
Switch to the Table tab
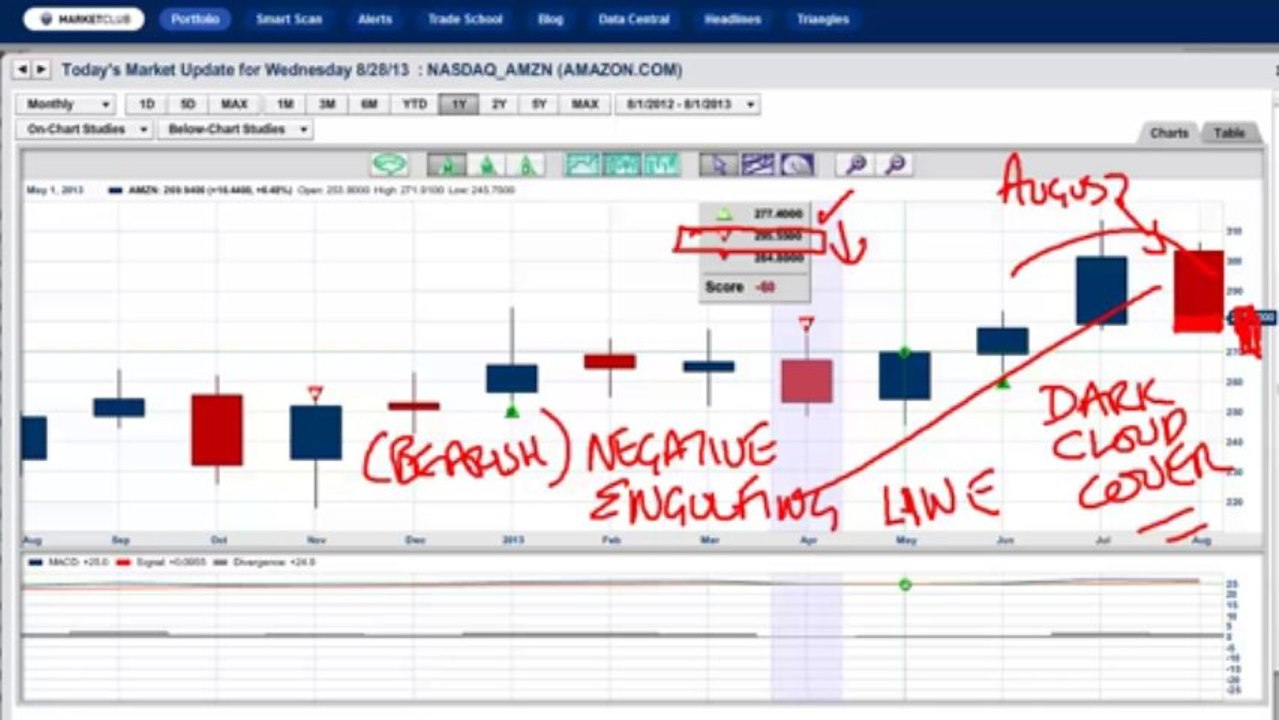click(x=1229, y=133)
